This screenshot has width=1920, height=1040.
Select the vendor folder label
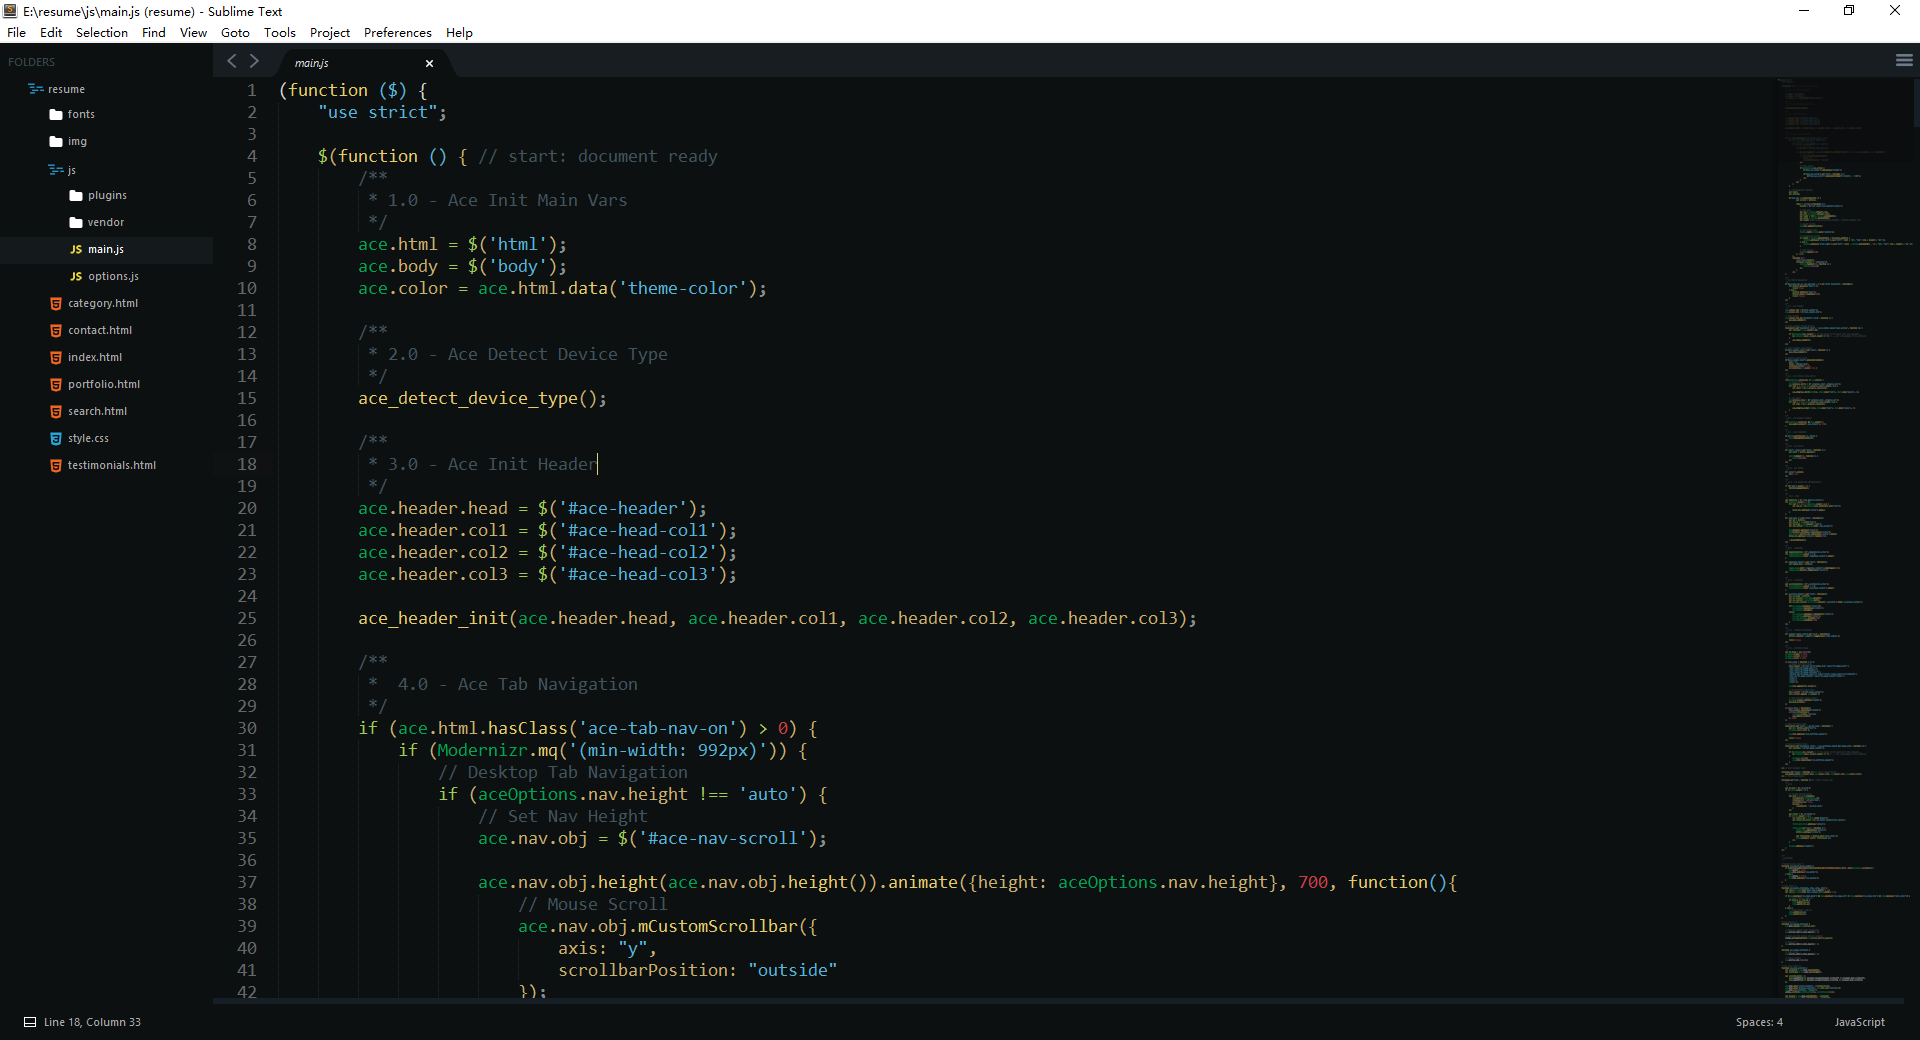[106, 222]
